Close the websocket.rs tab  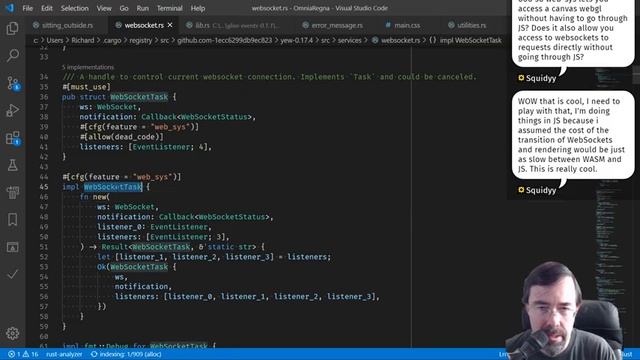(x=170, y=25)
